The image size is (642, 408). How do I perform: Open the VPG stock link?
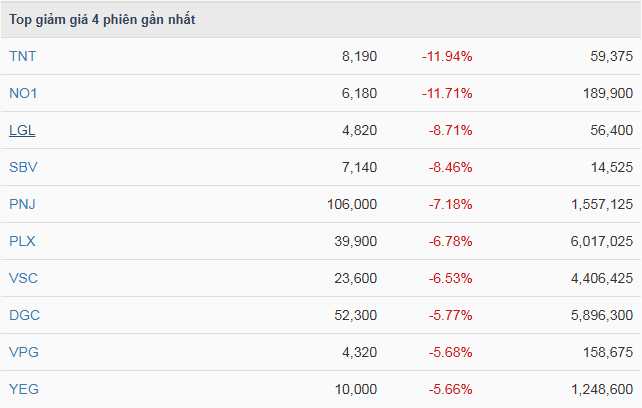tap(23, 352)
